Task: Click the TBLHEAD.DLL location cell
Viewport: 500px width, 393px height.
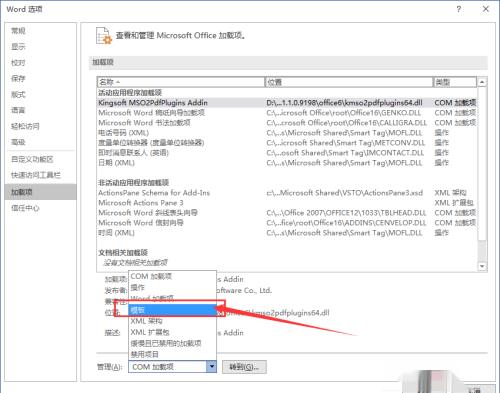Action: point(346,213)
